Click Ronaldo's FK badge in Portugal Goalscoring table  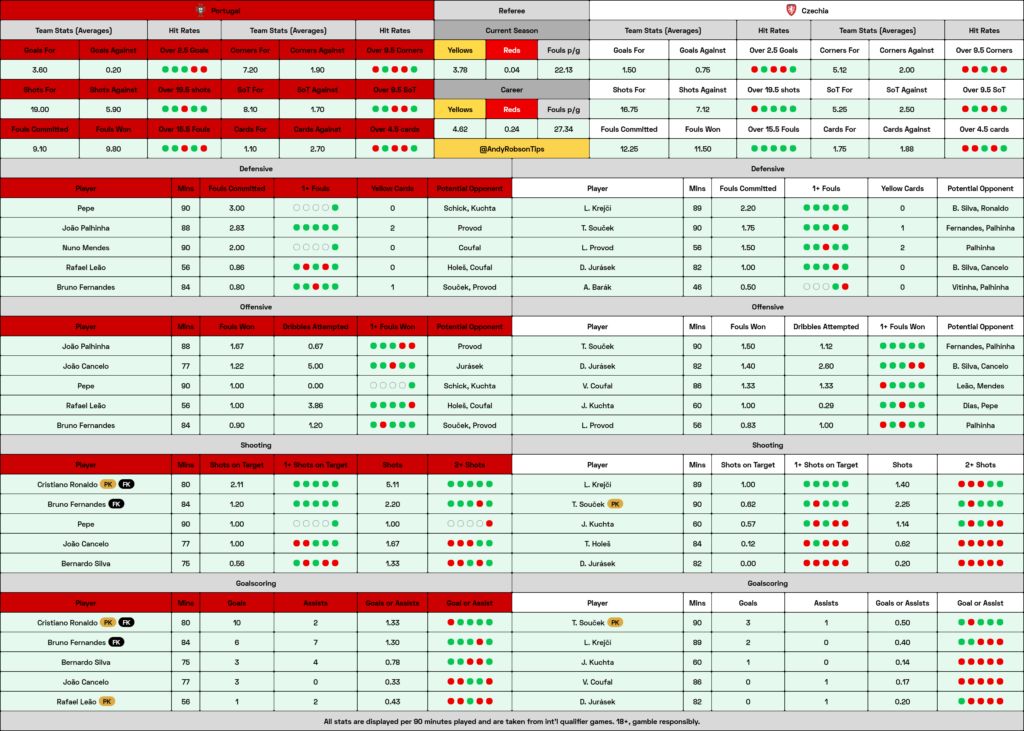tap(127, 622)
